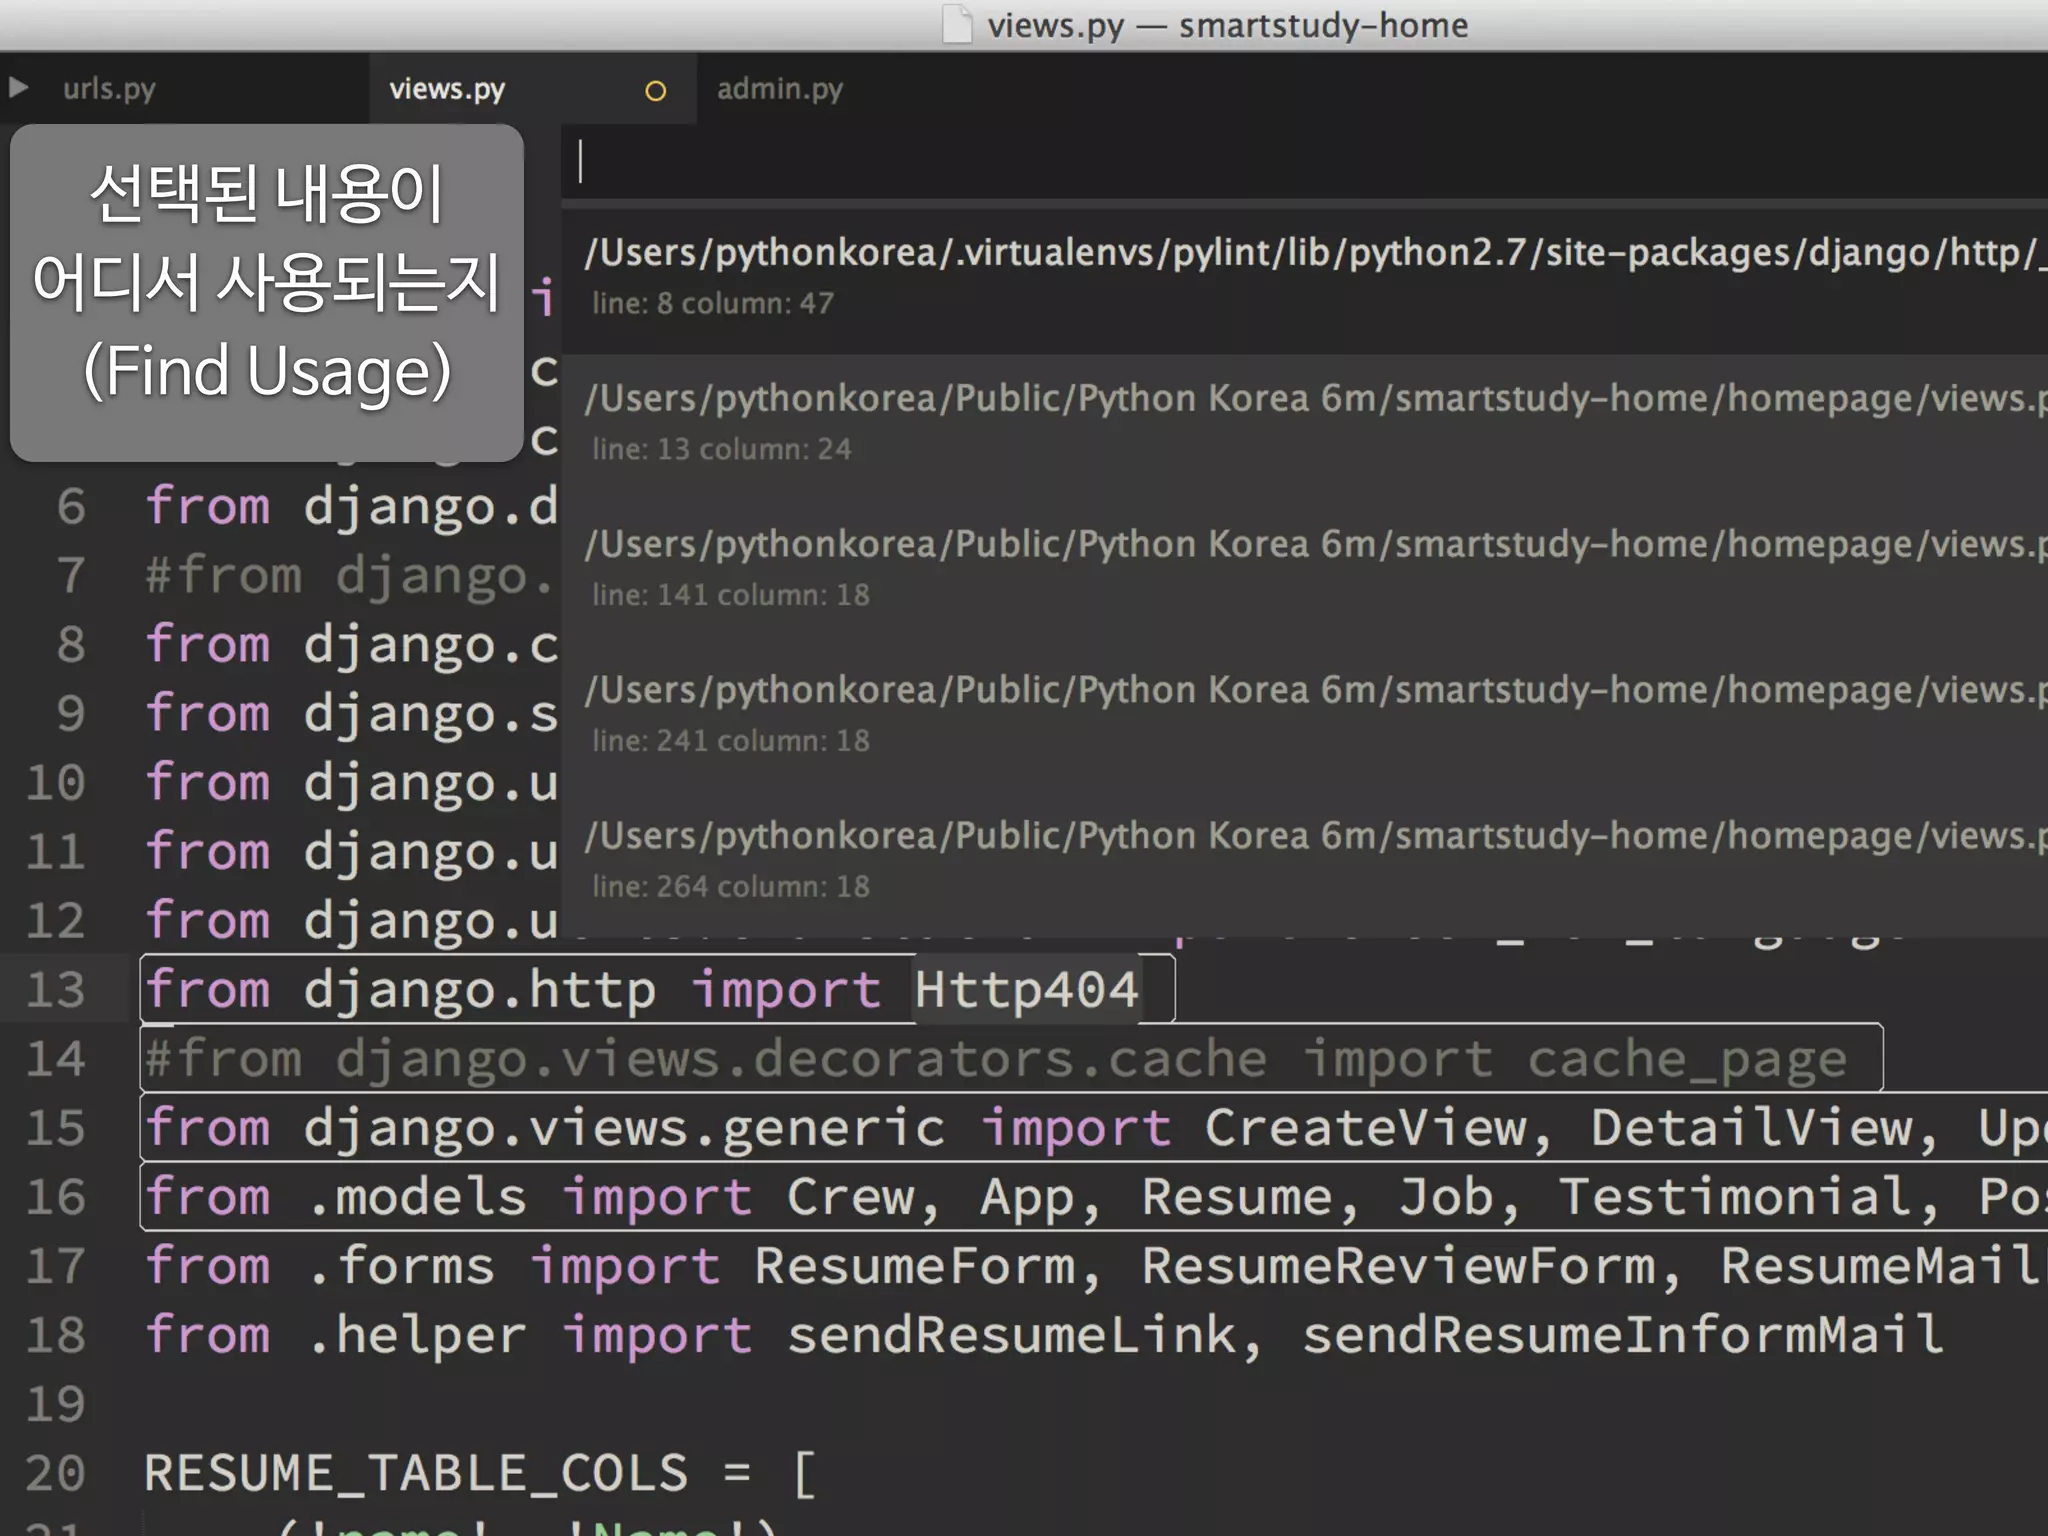
Task: Click the commented import on line 7
Action: pyautogui.click(x=350, y=576)
